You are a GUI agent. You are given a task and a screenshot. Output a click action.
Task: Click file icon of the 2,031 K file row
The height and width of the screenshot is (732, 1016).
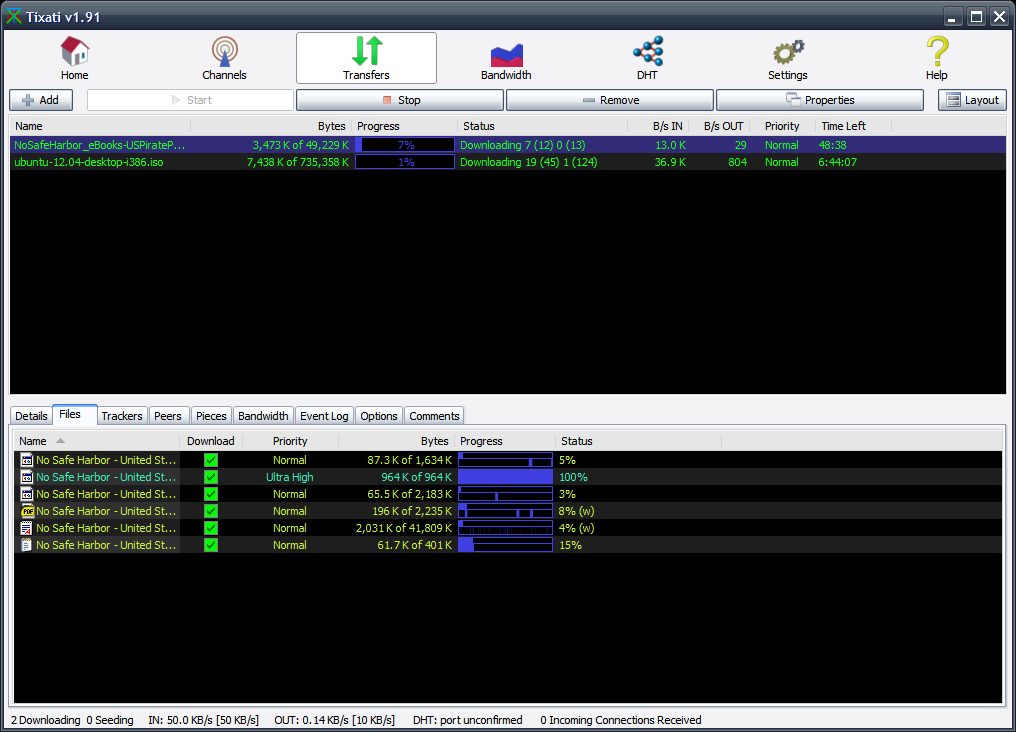click(x=27, y=528)
